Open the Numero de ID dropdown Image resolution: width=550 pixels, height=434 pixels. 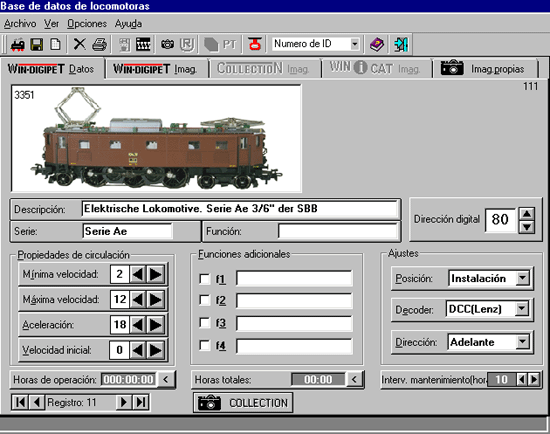point(355,44)
